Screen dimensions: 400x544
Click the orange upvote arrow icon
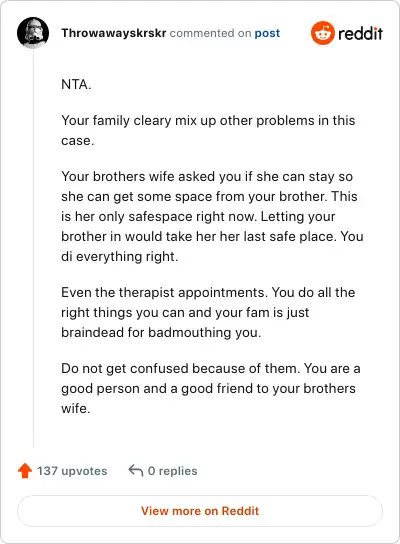pos(25,471)
